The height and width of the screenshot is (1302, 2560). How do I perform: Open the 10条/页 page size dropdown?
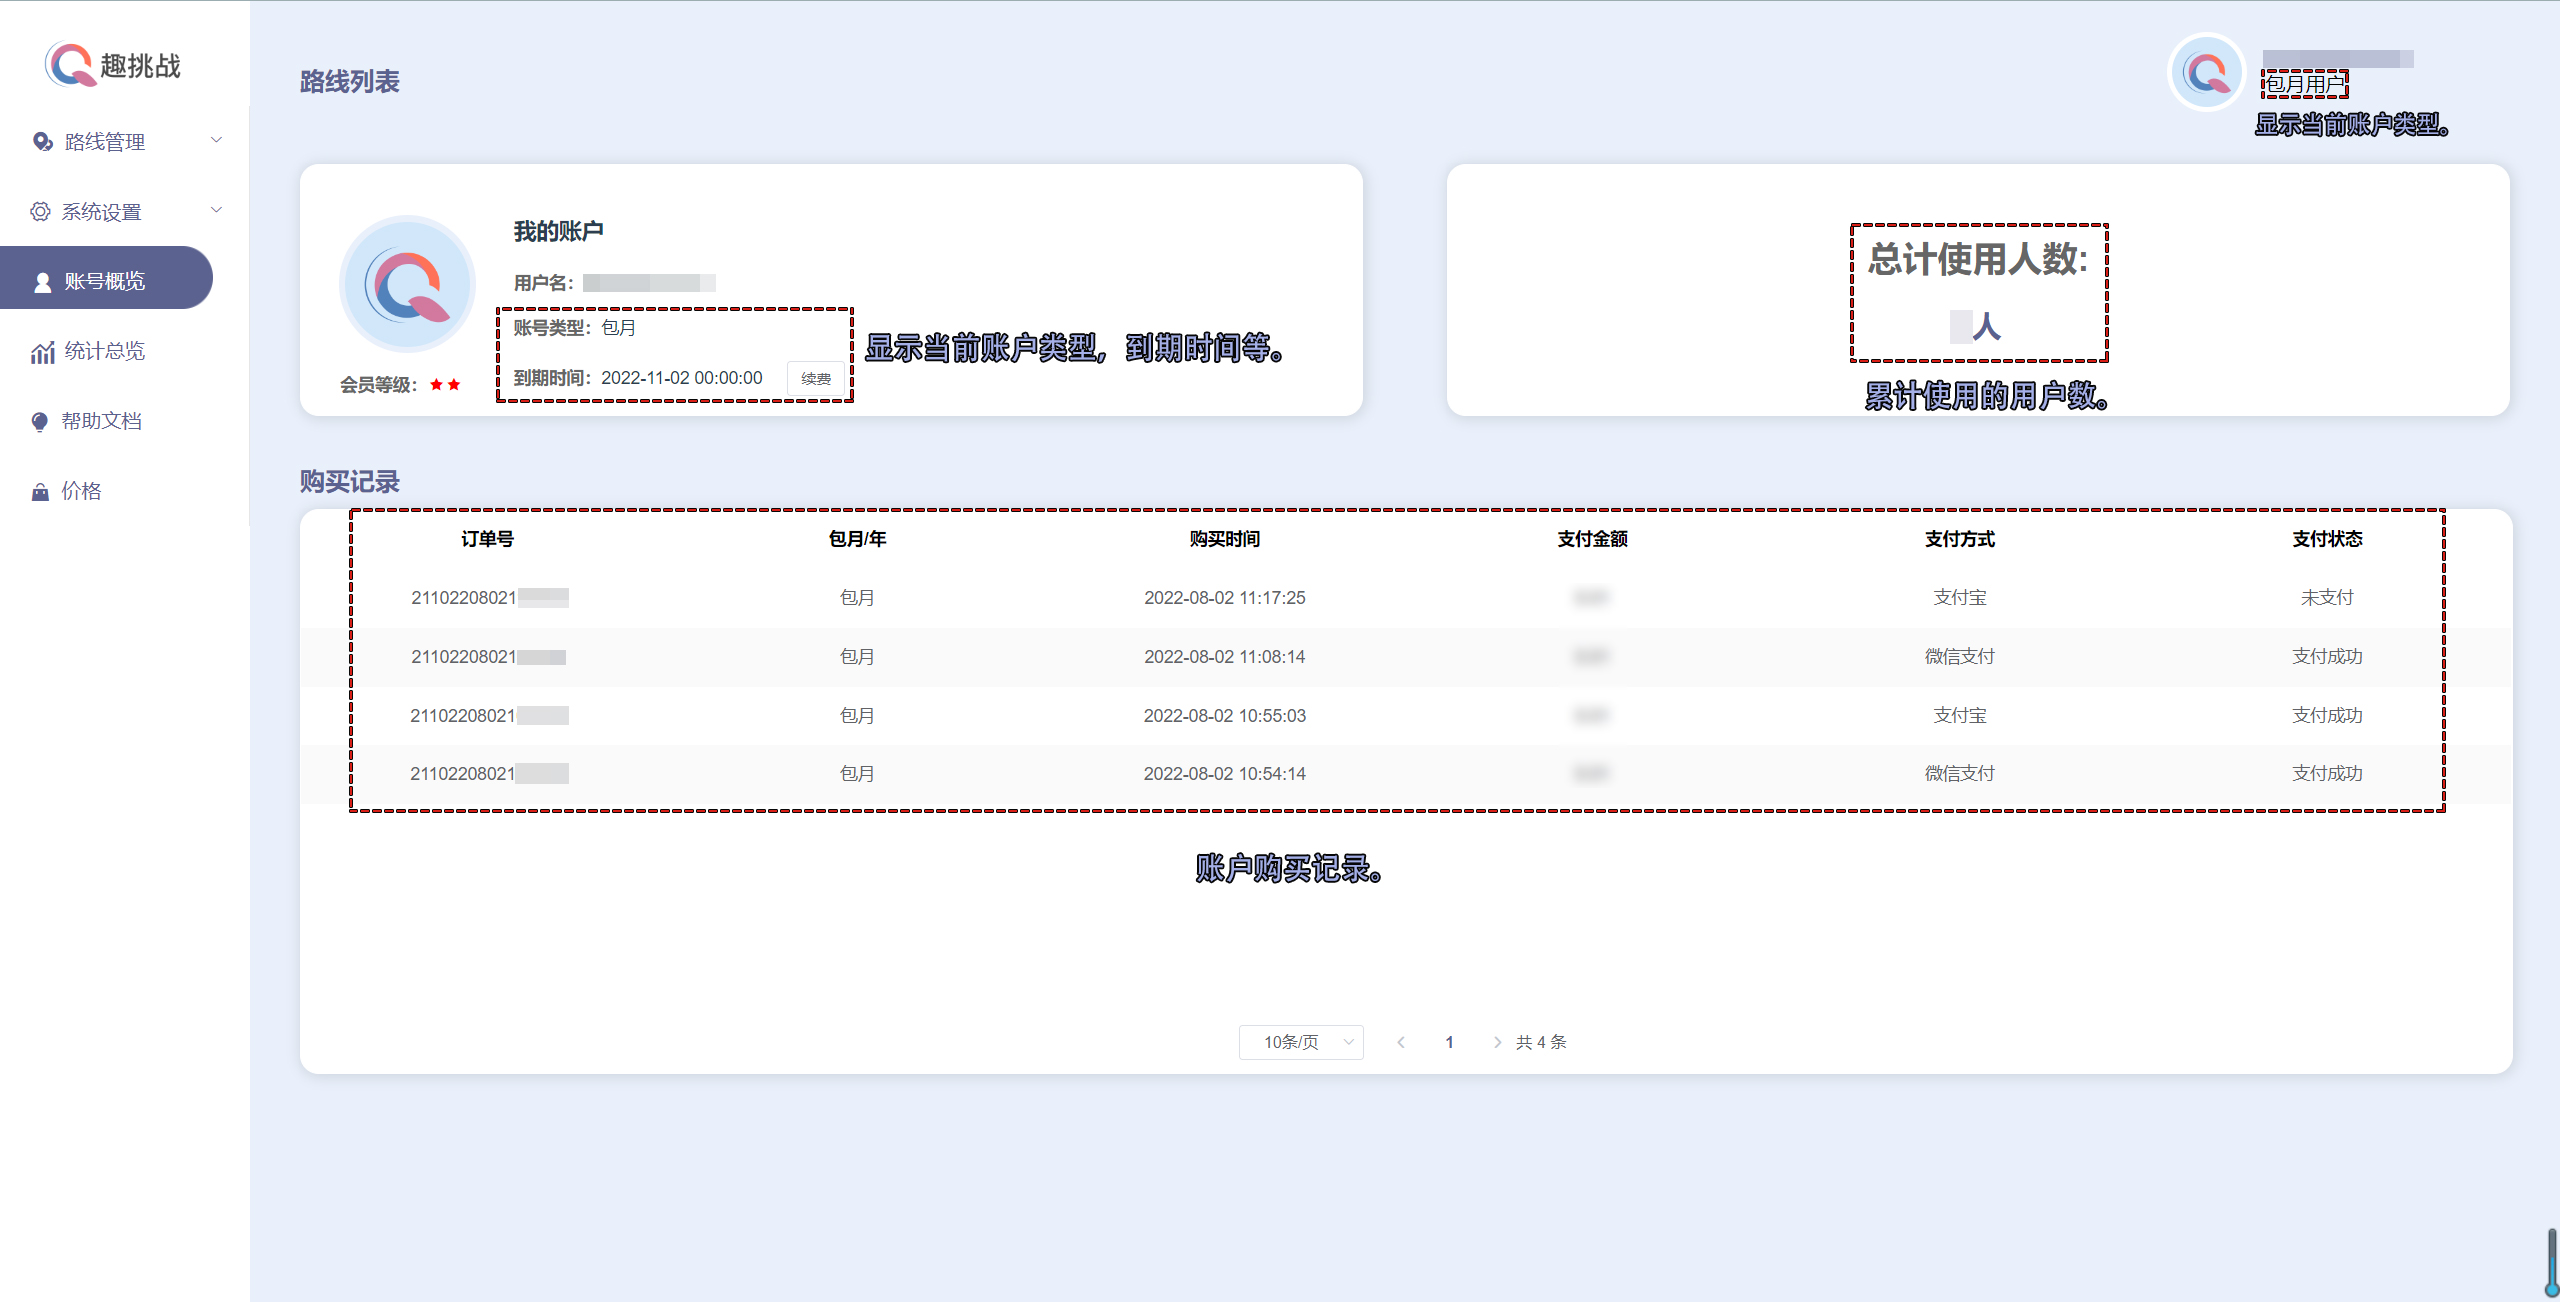point(1300,1042)
